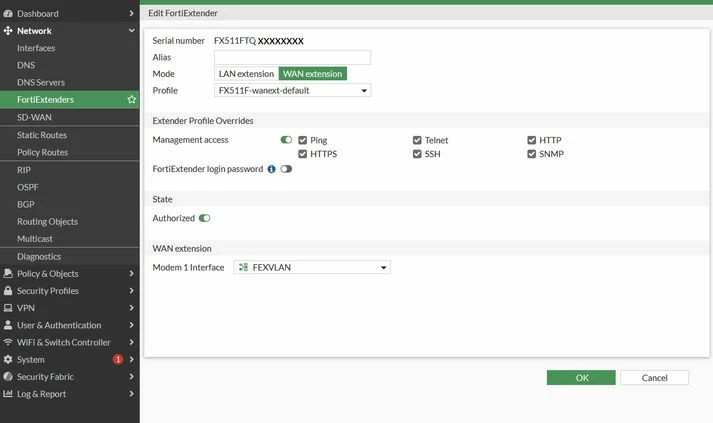Screen dimensions: 713x423
Task: Click the serial number FX511FTQ text
Action: 235,40
